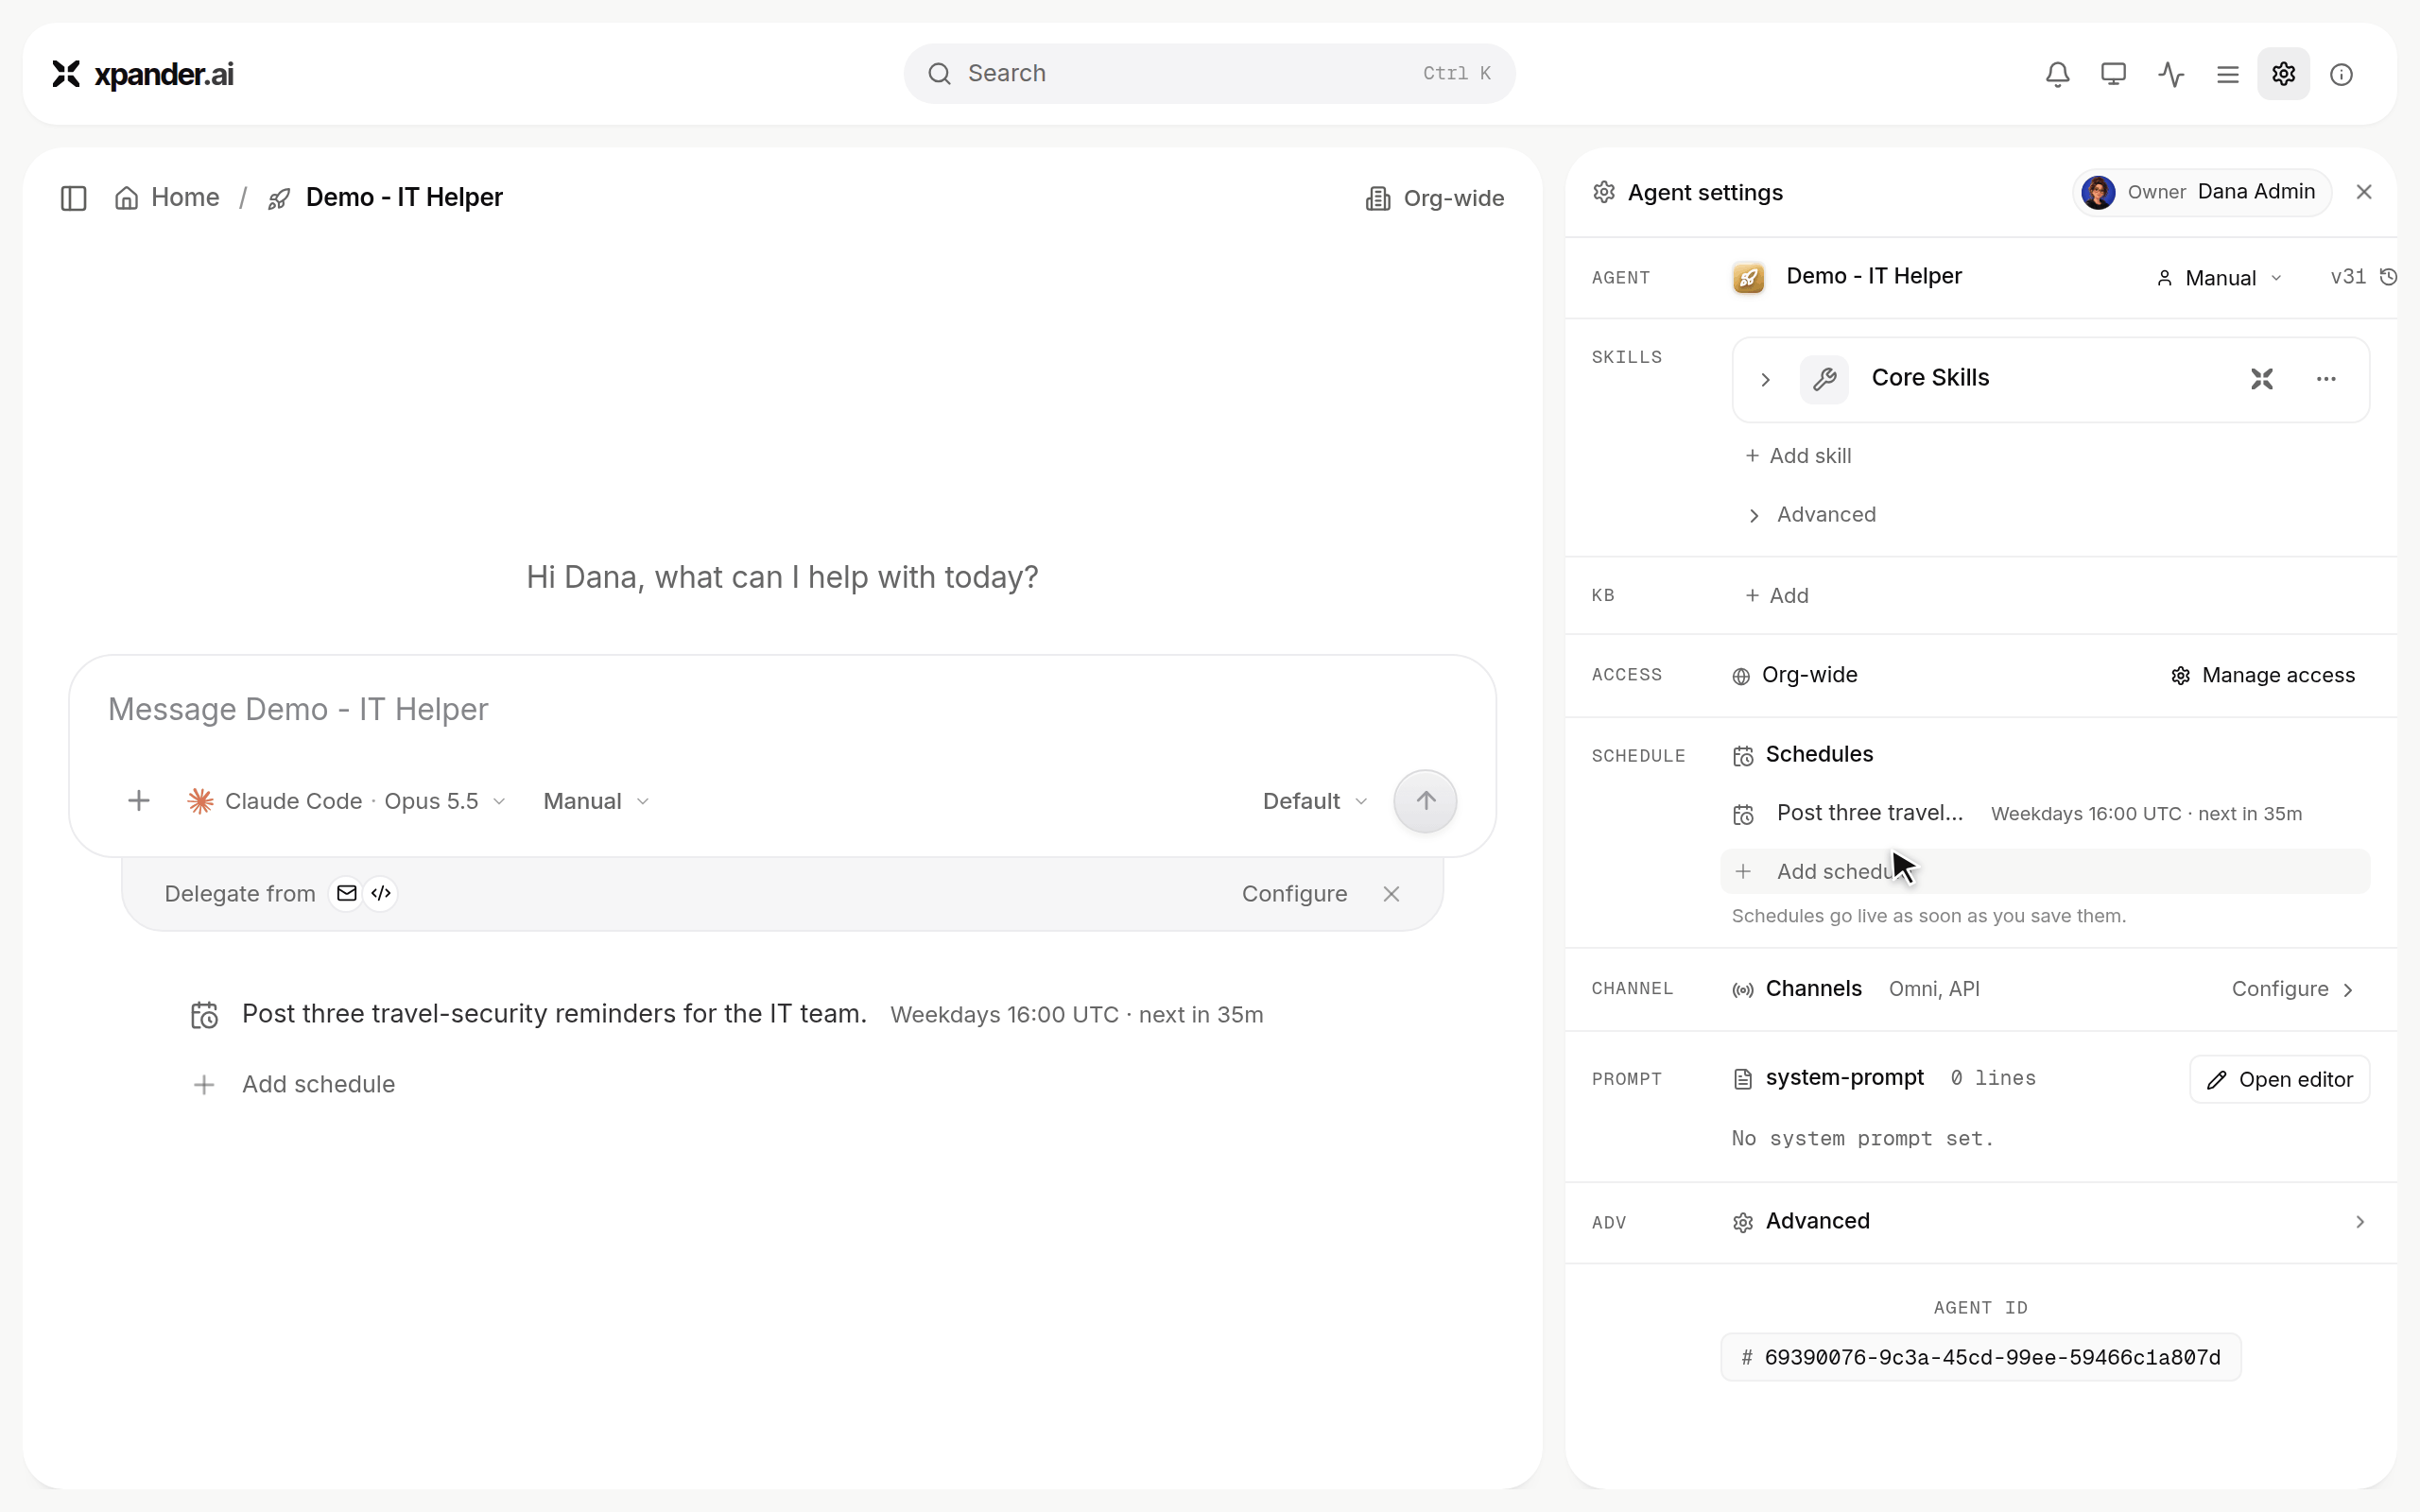Click Add in the KB section
The width and height of the screenshot is (2420, 1512).
point(1777,596)
